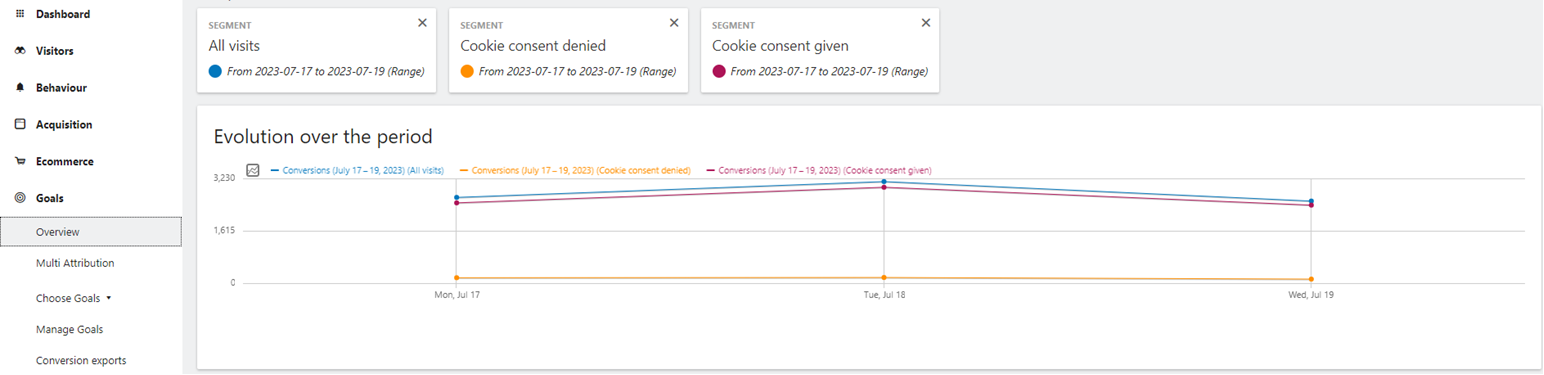Open the Dashboard grid icon
This screenshot has height=375, width=1544.
pos(20,14)
